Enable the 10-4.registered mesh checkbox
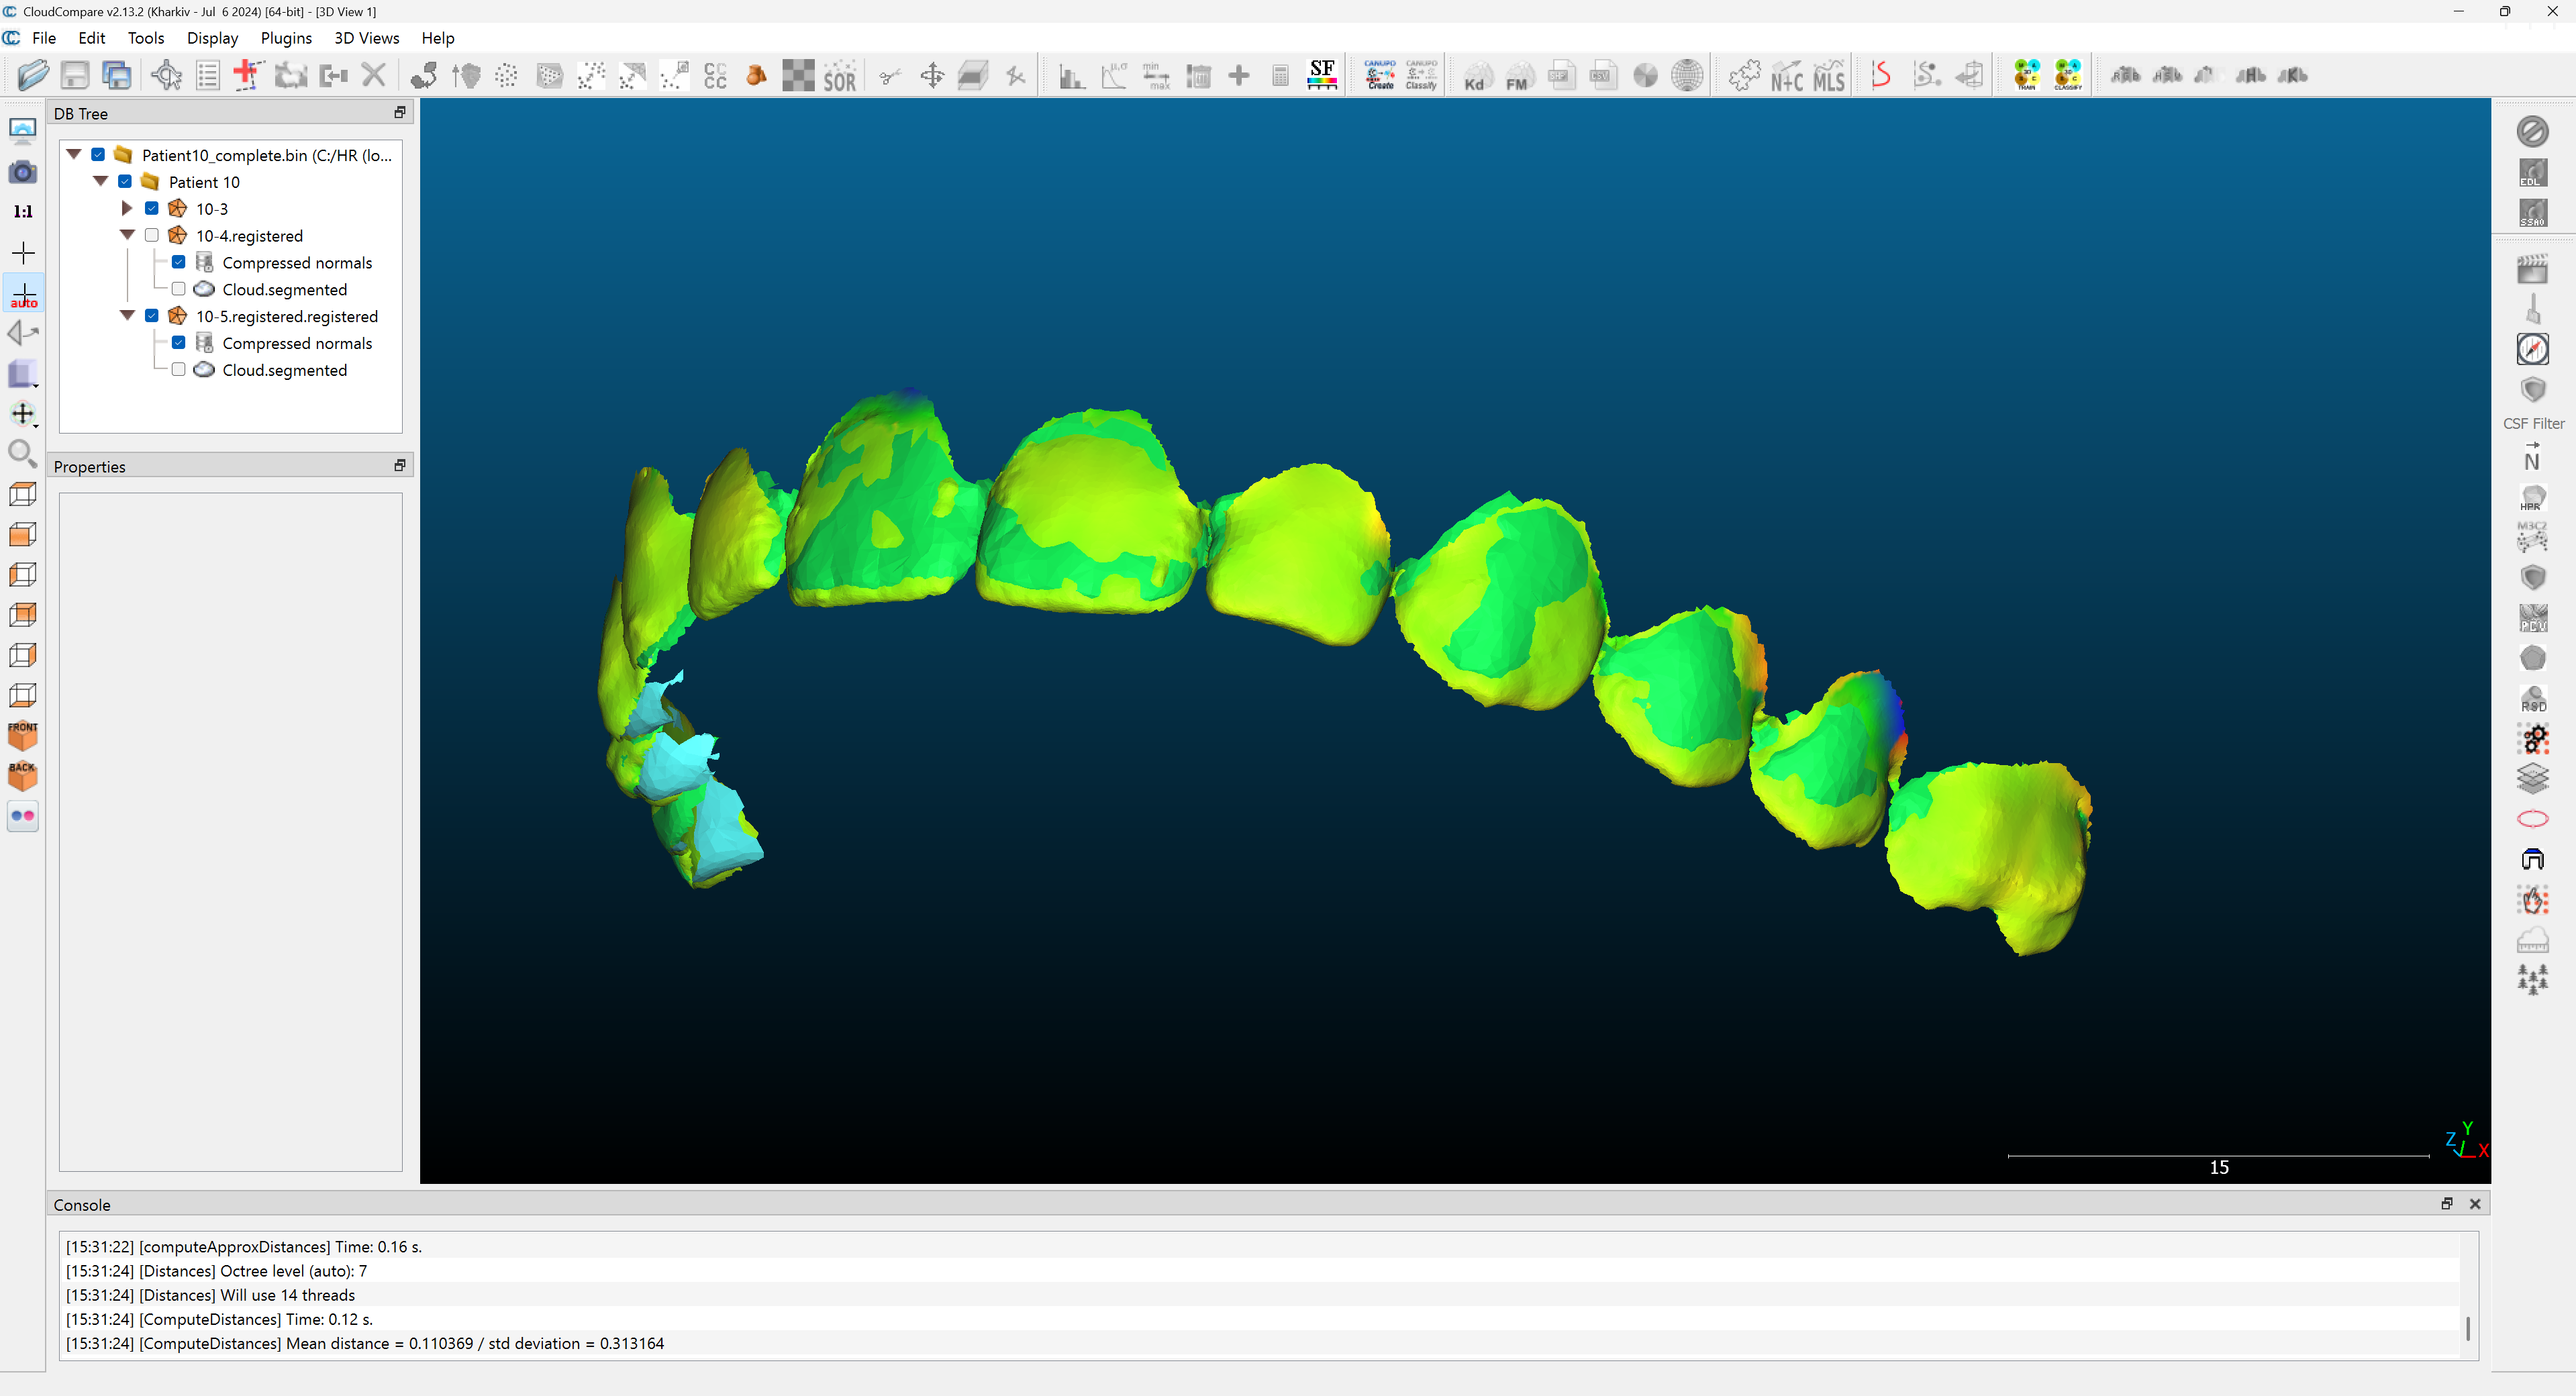Image resolution: width=2576 pixels, height=1396 pixels. pyautogui.click(x=152, y=235)
